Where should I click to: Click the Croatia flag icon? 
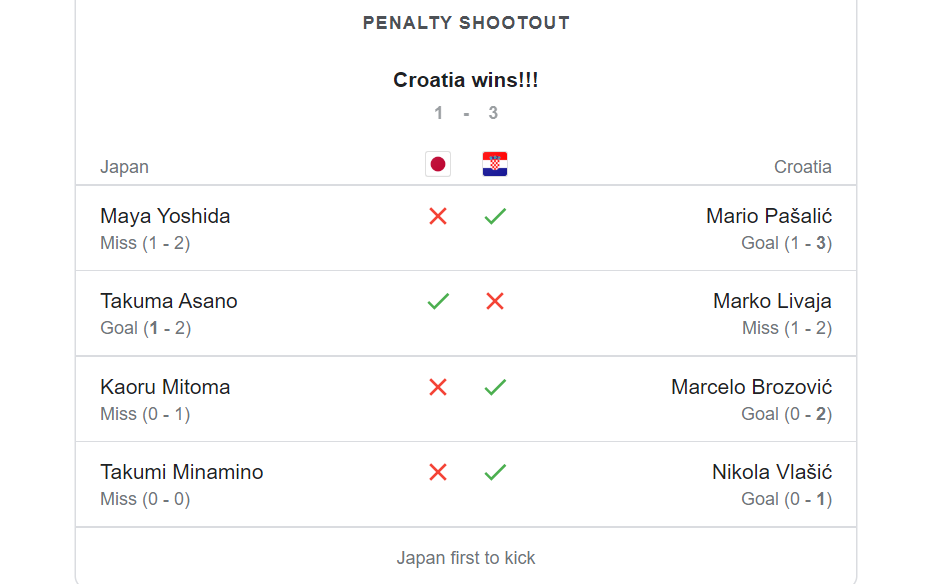[x=495, y=164]
